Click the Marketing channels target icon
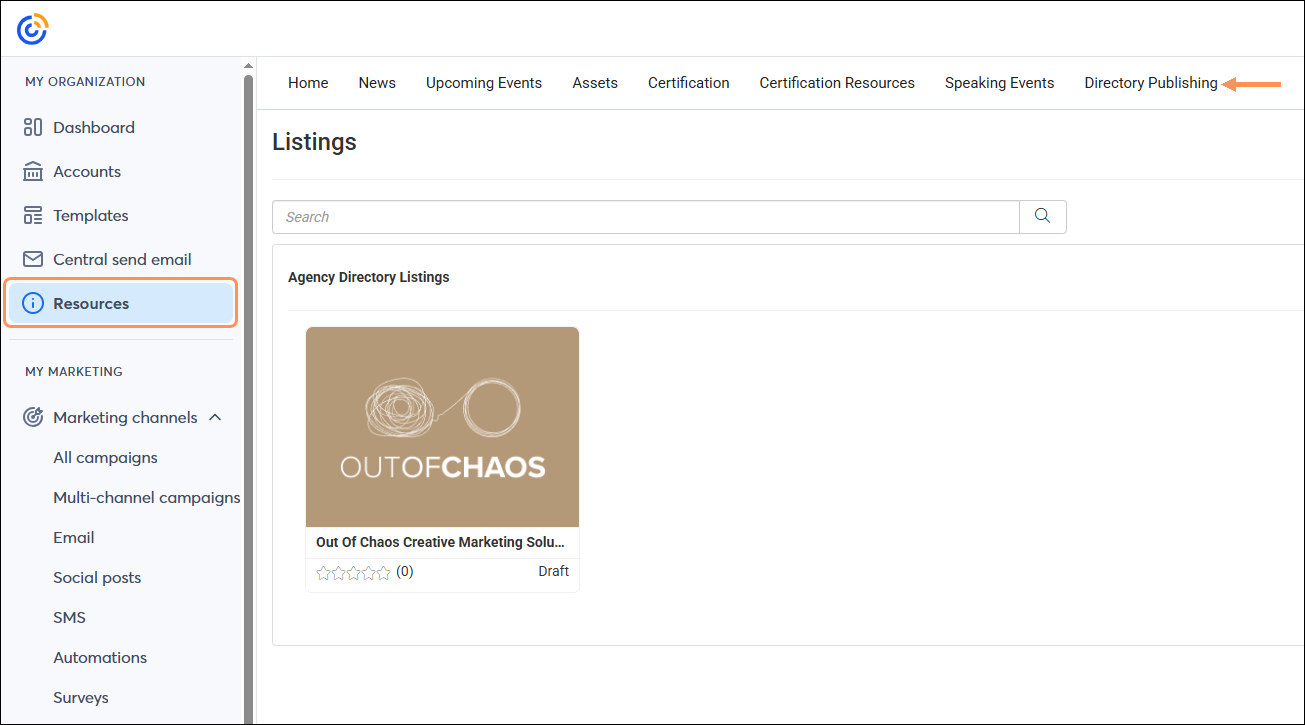Screen dimensions: 1305x725 click(33, 417)
